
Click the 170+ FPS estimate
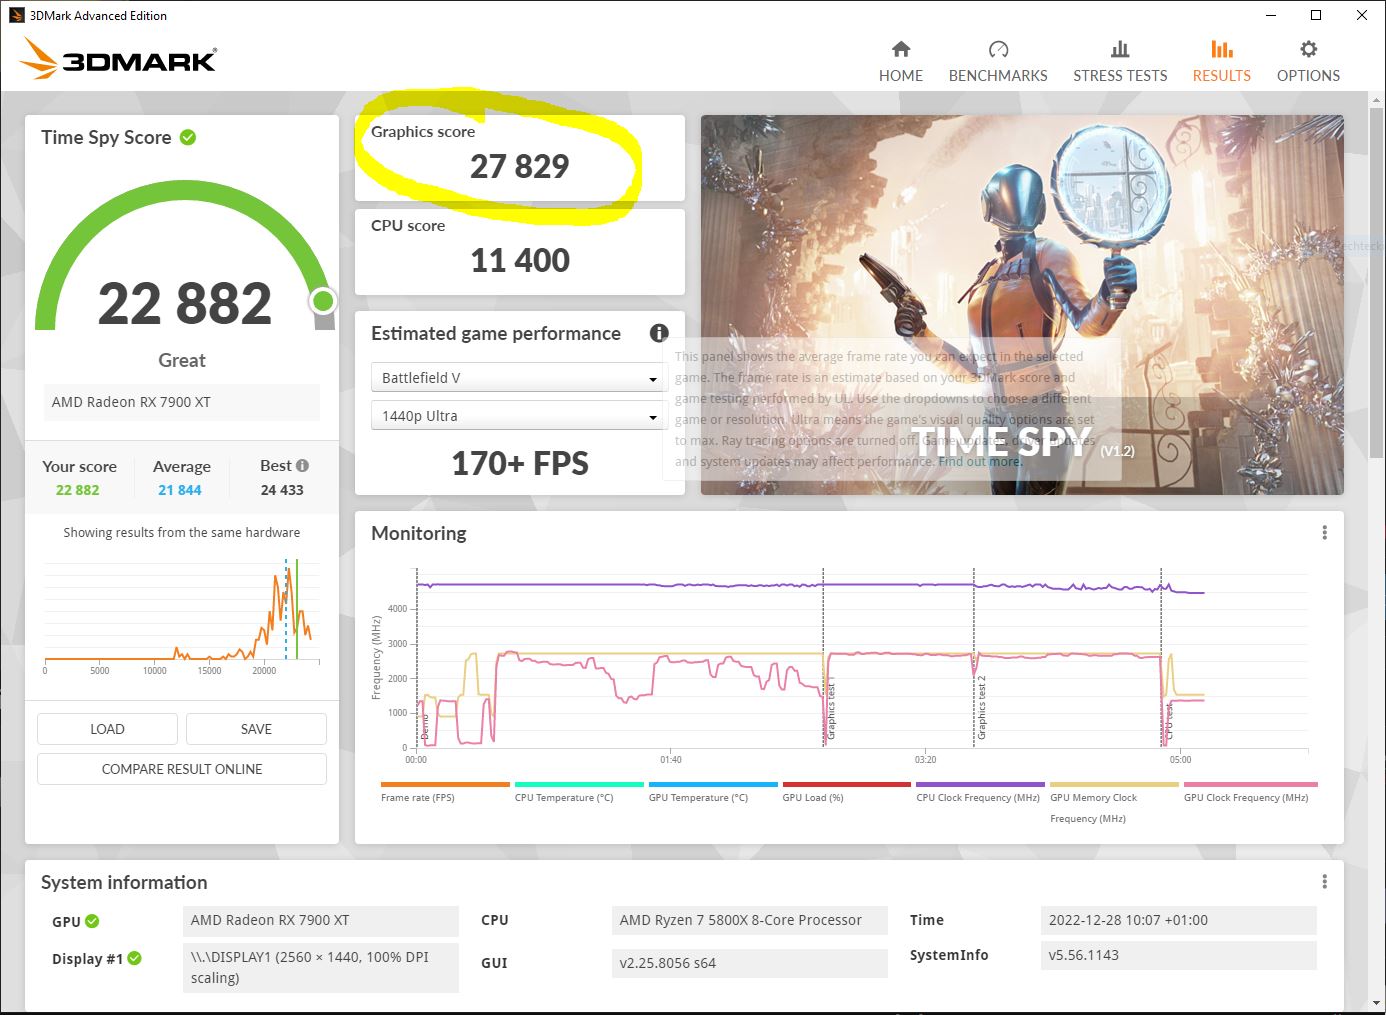point(520,464)
